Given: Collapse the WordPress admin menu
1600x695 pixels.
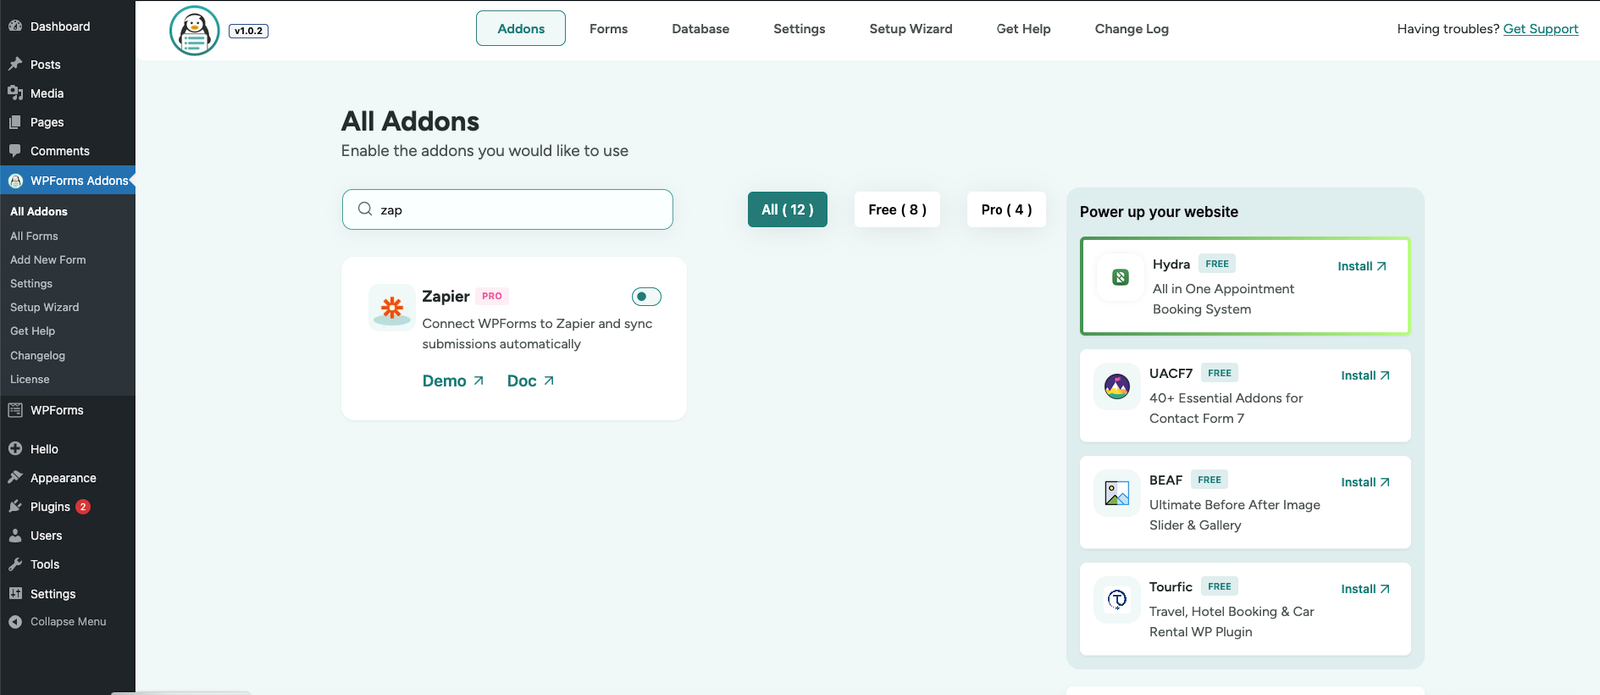Looking at the screenshot, I should point(67,622).
